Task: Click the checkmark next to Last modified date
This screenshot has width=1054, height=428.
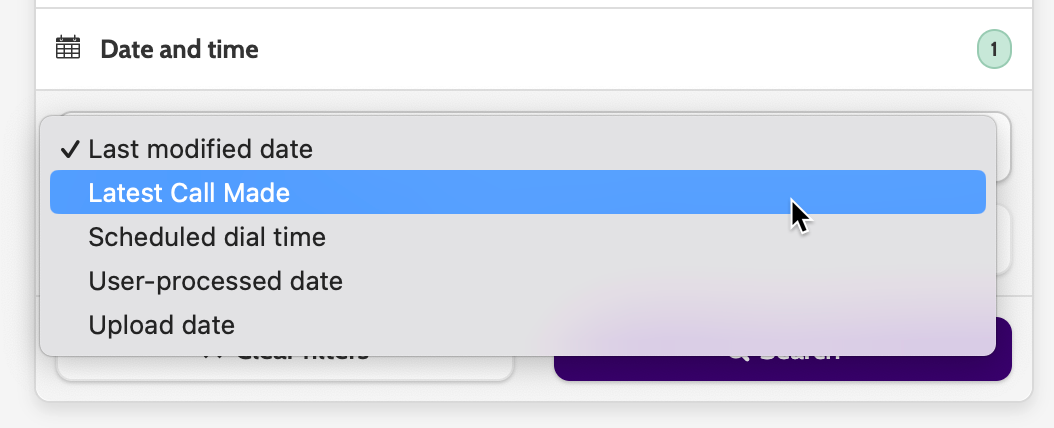Action: tap(69, 150)
